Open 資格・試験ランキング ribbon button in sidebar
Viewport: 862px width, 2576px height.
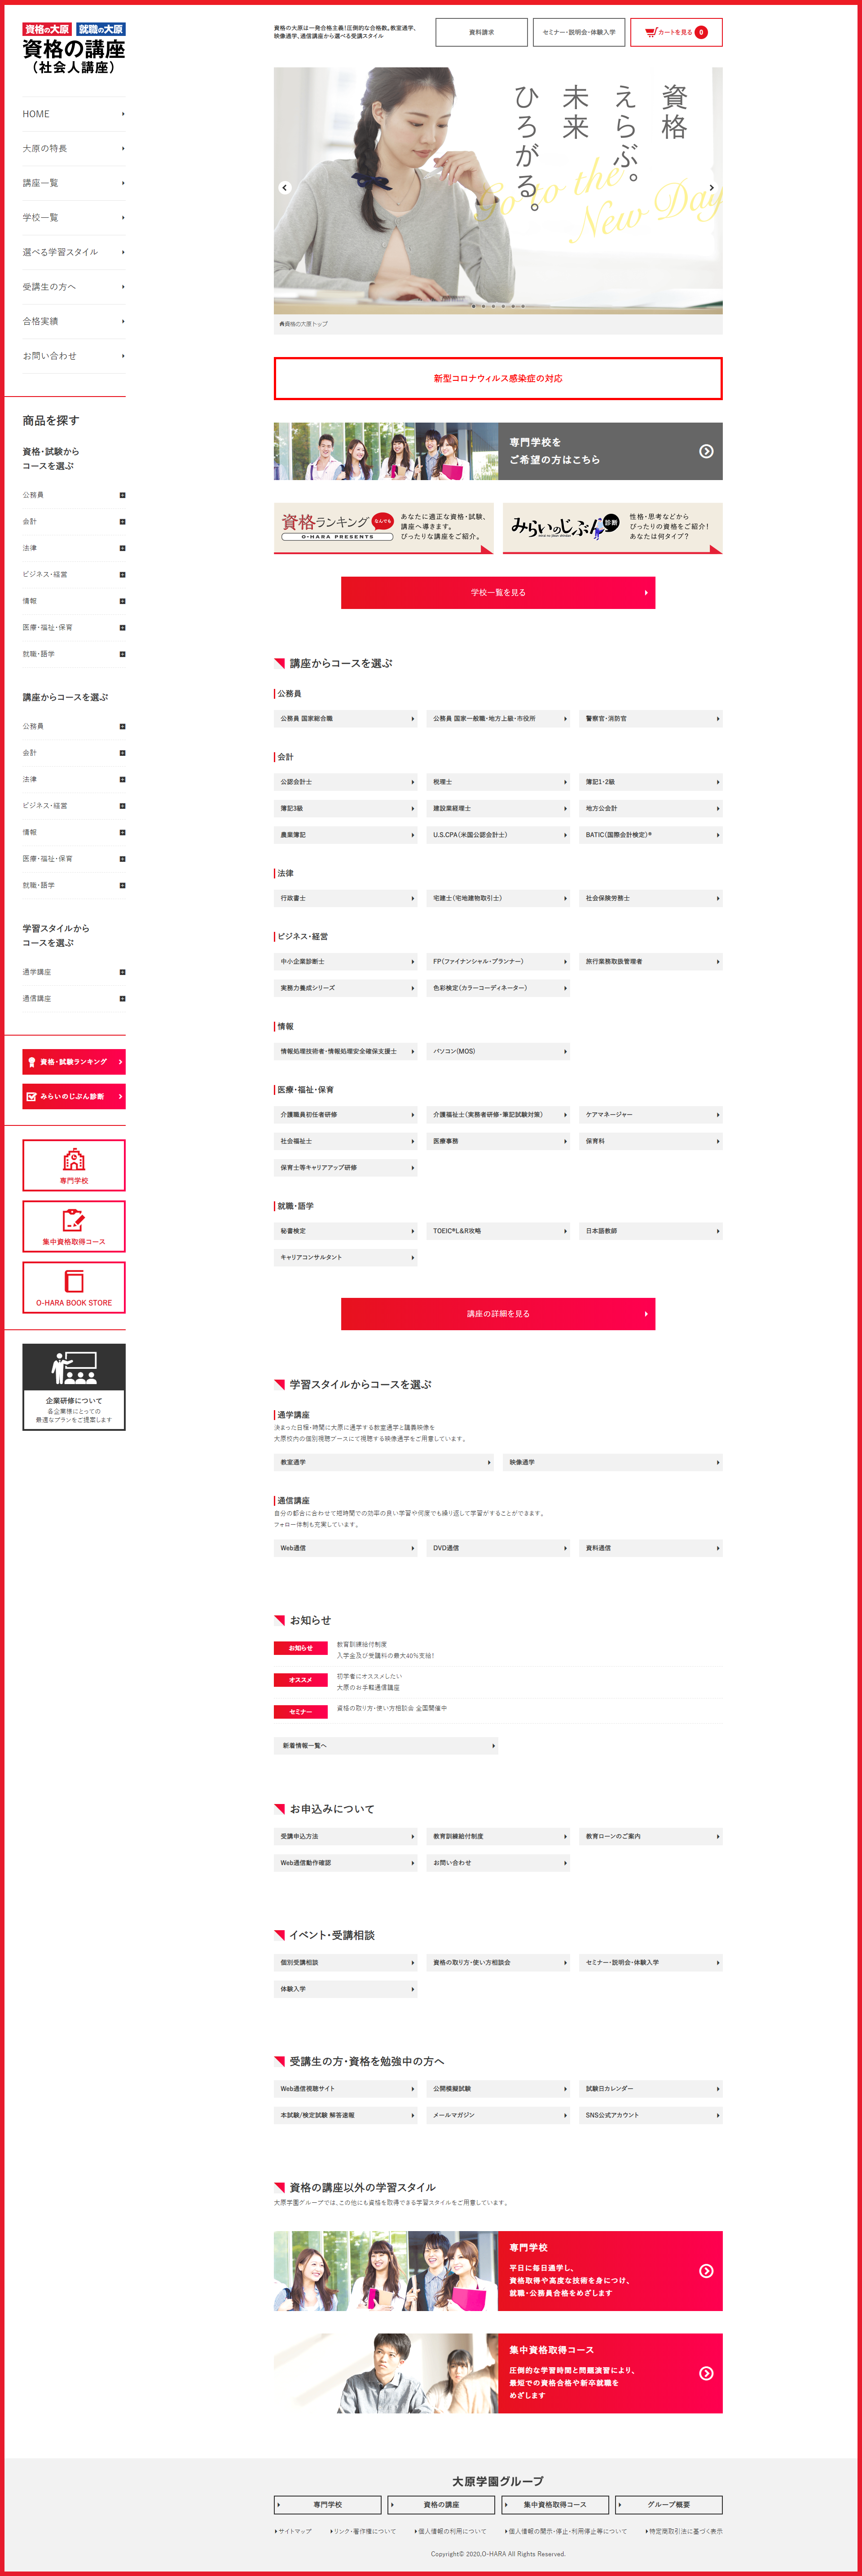[74, 1061]
